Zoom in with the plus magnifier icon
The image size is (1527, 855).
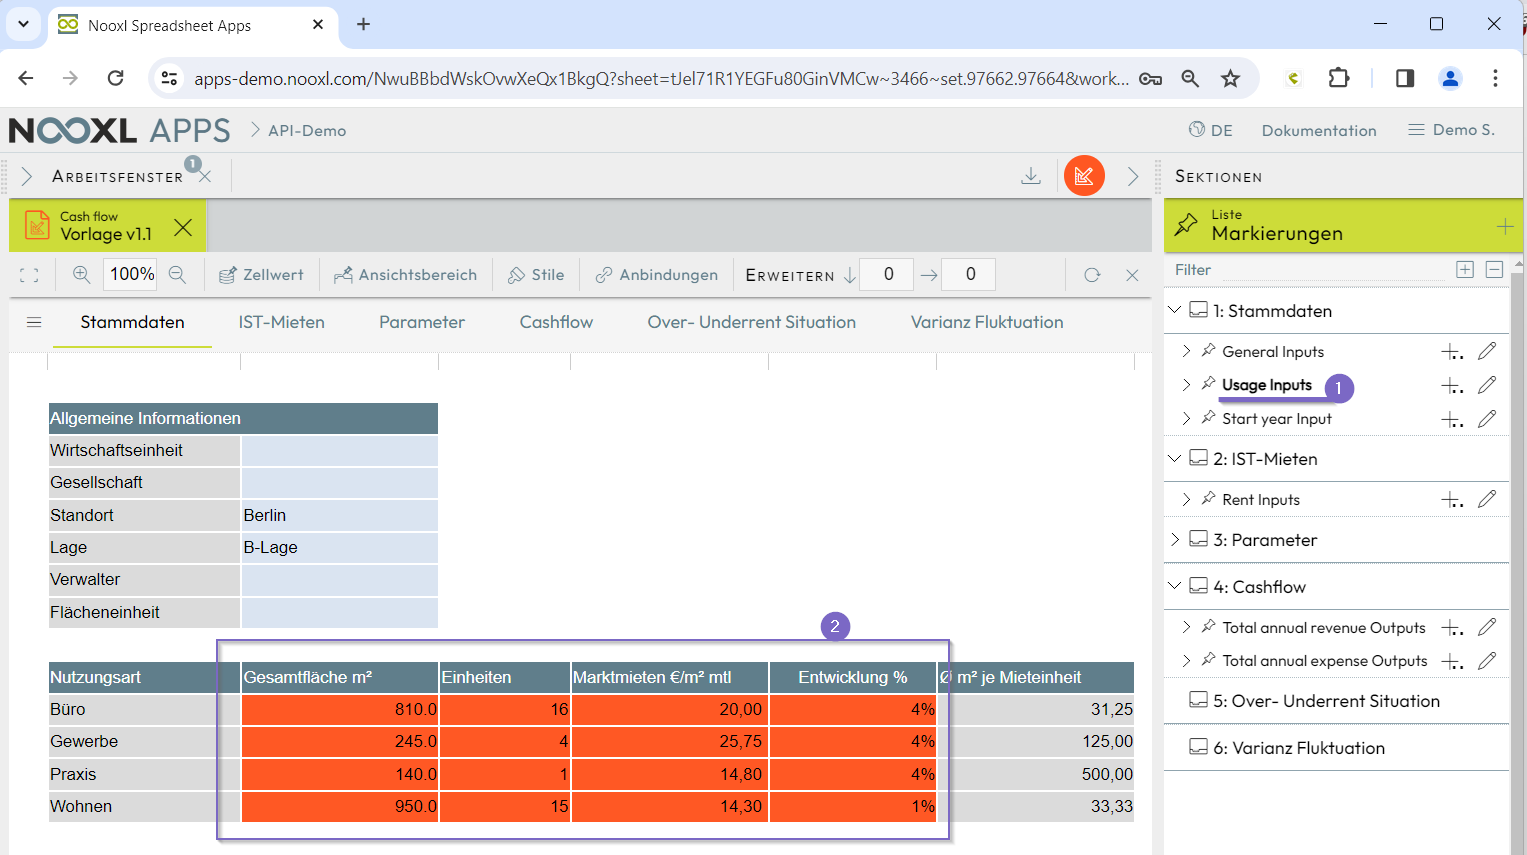point(82,275)
